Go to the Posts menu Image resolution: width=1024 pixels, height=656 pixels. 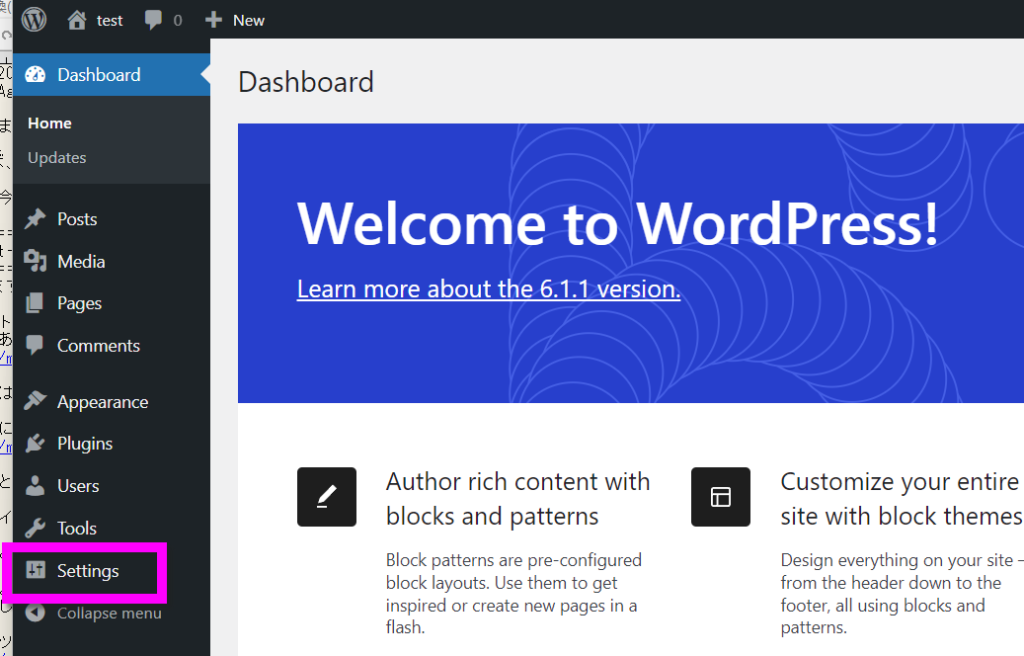point(111,219)
